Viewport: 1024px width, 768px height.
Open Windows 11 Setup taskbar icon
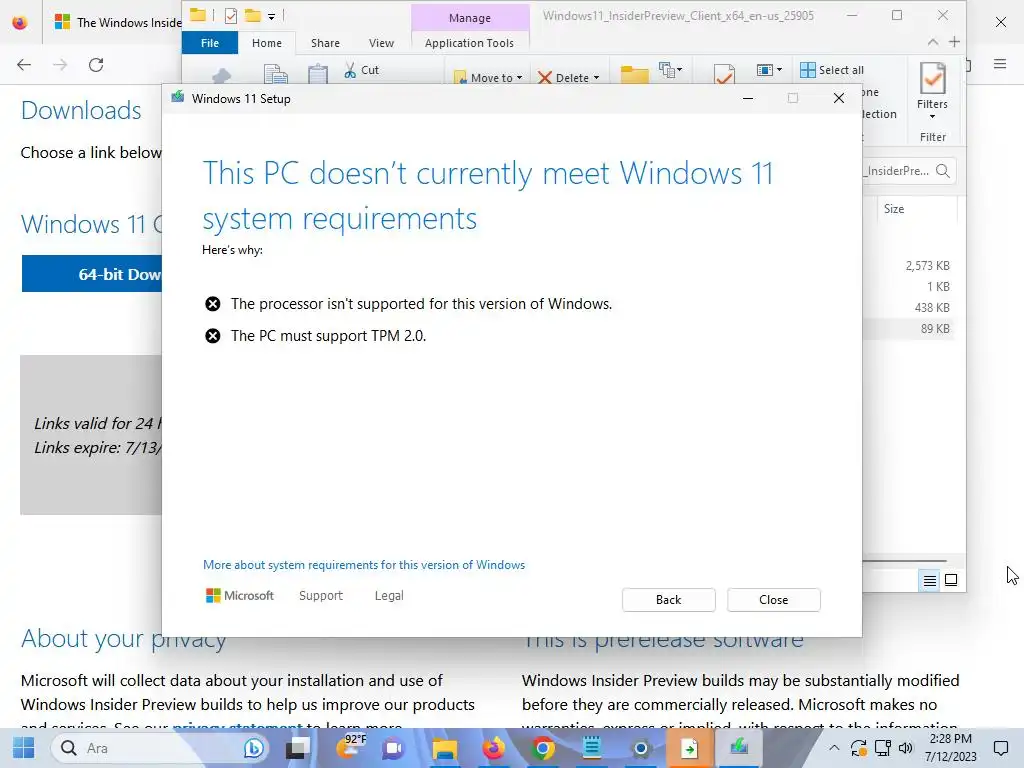(x=739, y=747)
